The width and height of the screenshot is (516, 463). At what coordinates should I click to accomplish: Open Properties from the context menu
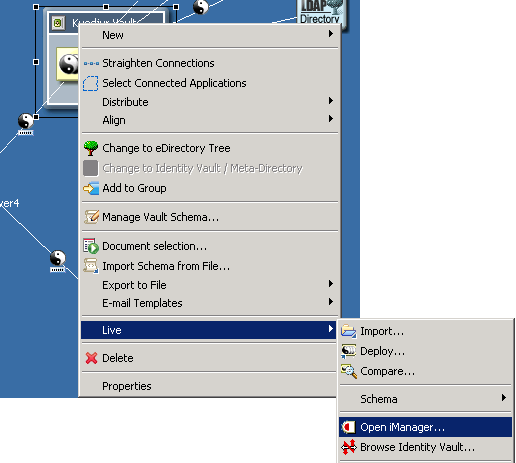coord(209,386)
